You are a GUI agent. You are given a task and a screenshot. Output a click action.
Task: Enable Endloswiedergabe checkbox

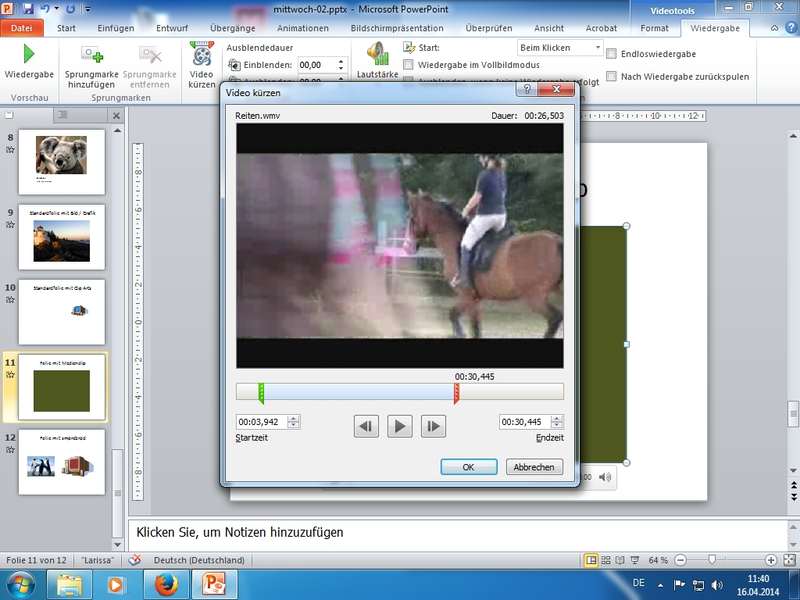click(611, 54)
